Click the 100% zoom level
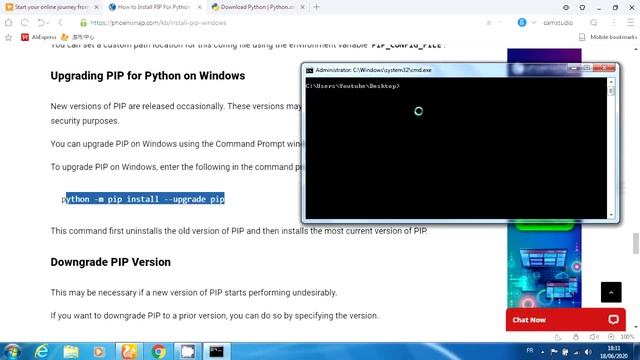 click(x=627, y=337)
